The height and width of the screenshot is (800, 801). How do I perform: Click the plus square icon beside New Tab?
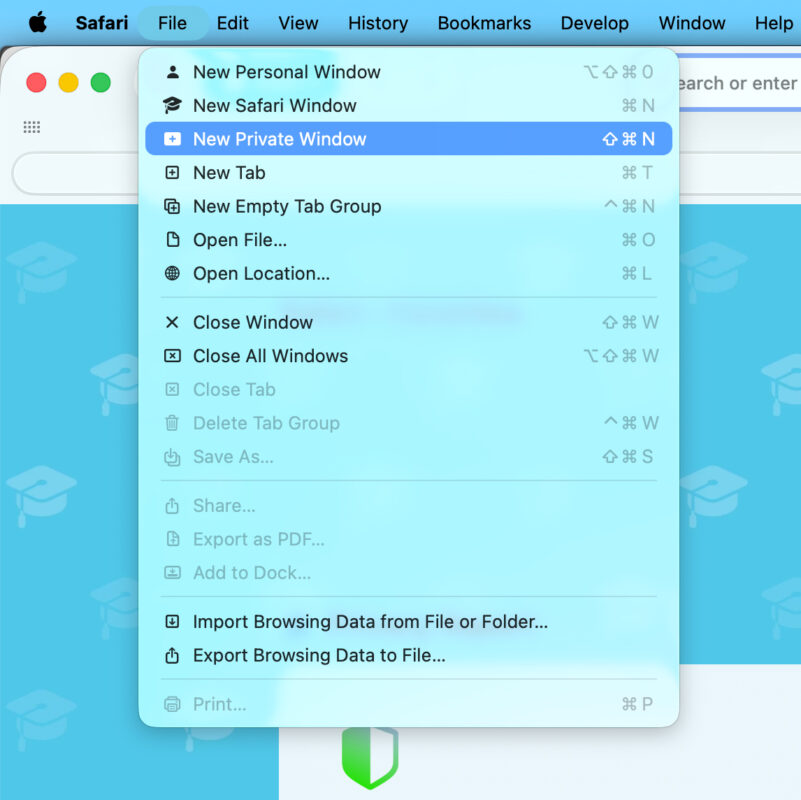tap(172, 173)
